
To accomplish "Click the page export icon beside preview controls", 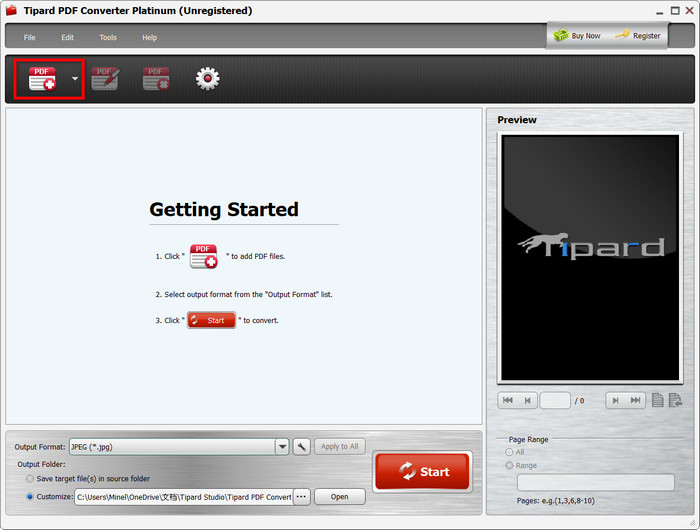I will [675, 400].
